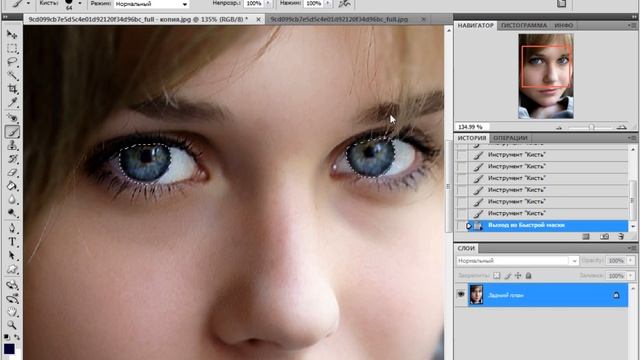Open the ИСТОРИЯ panel tab

(x=472, y=138)
